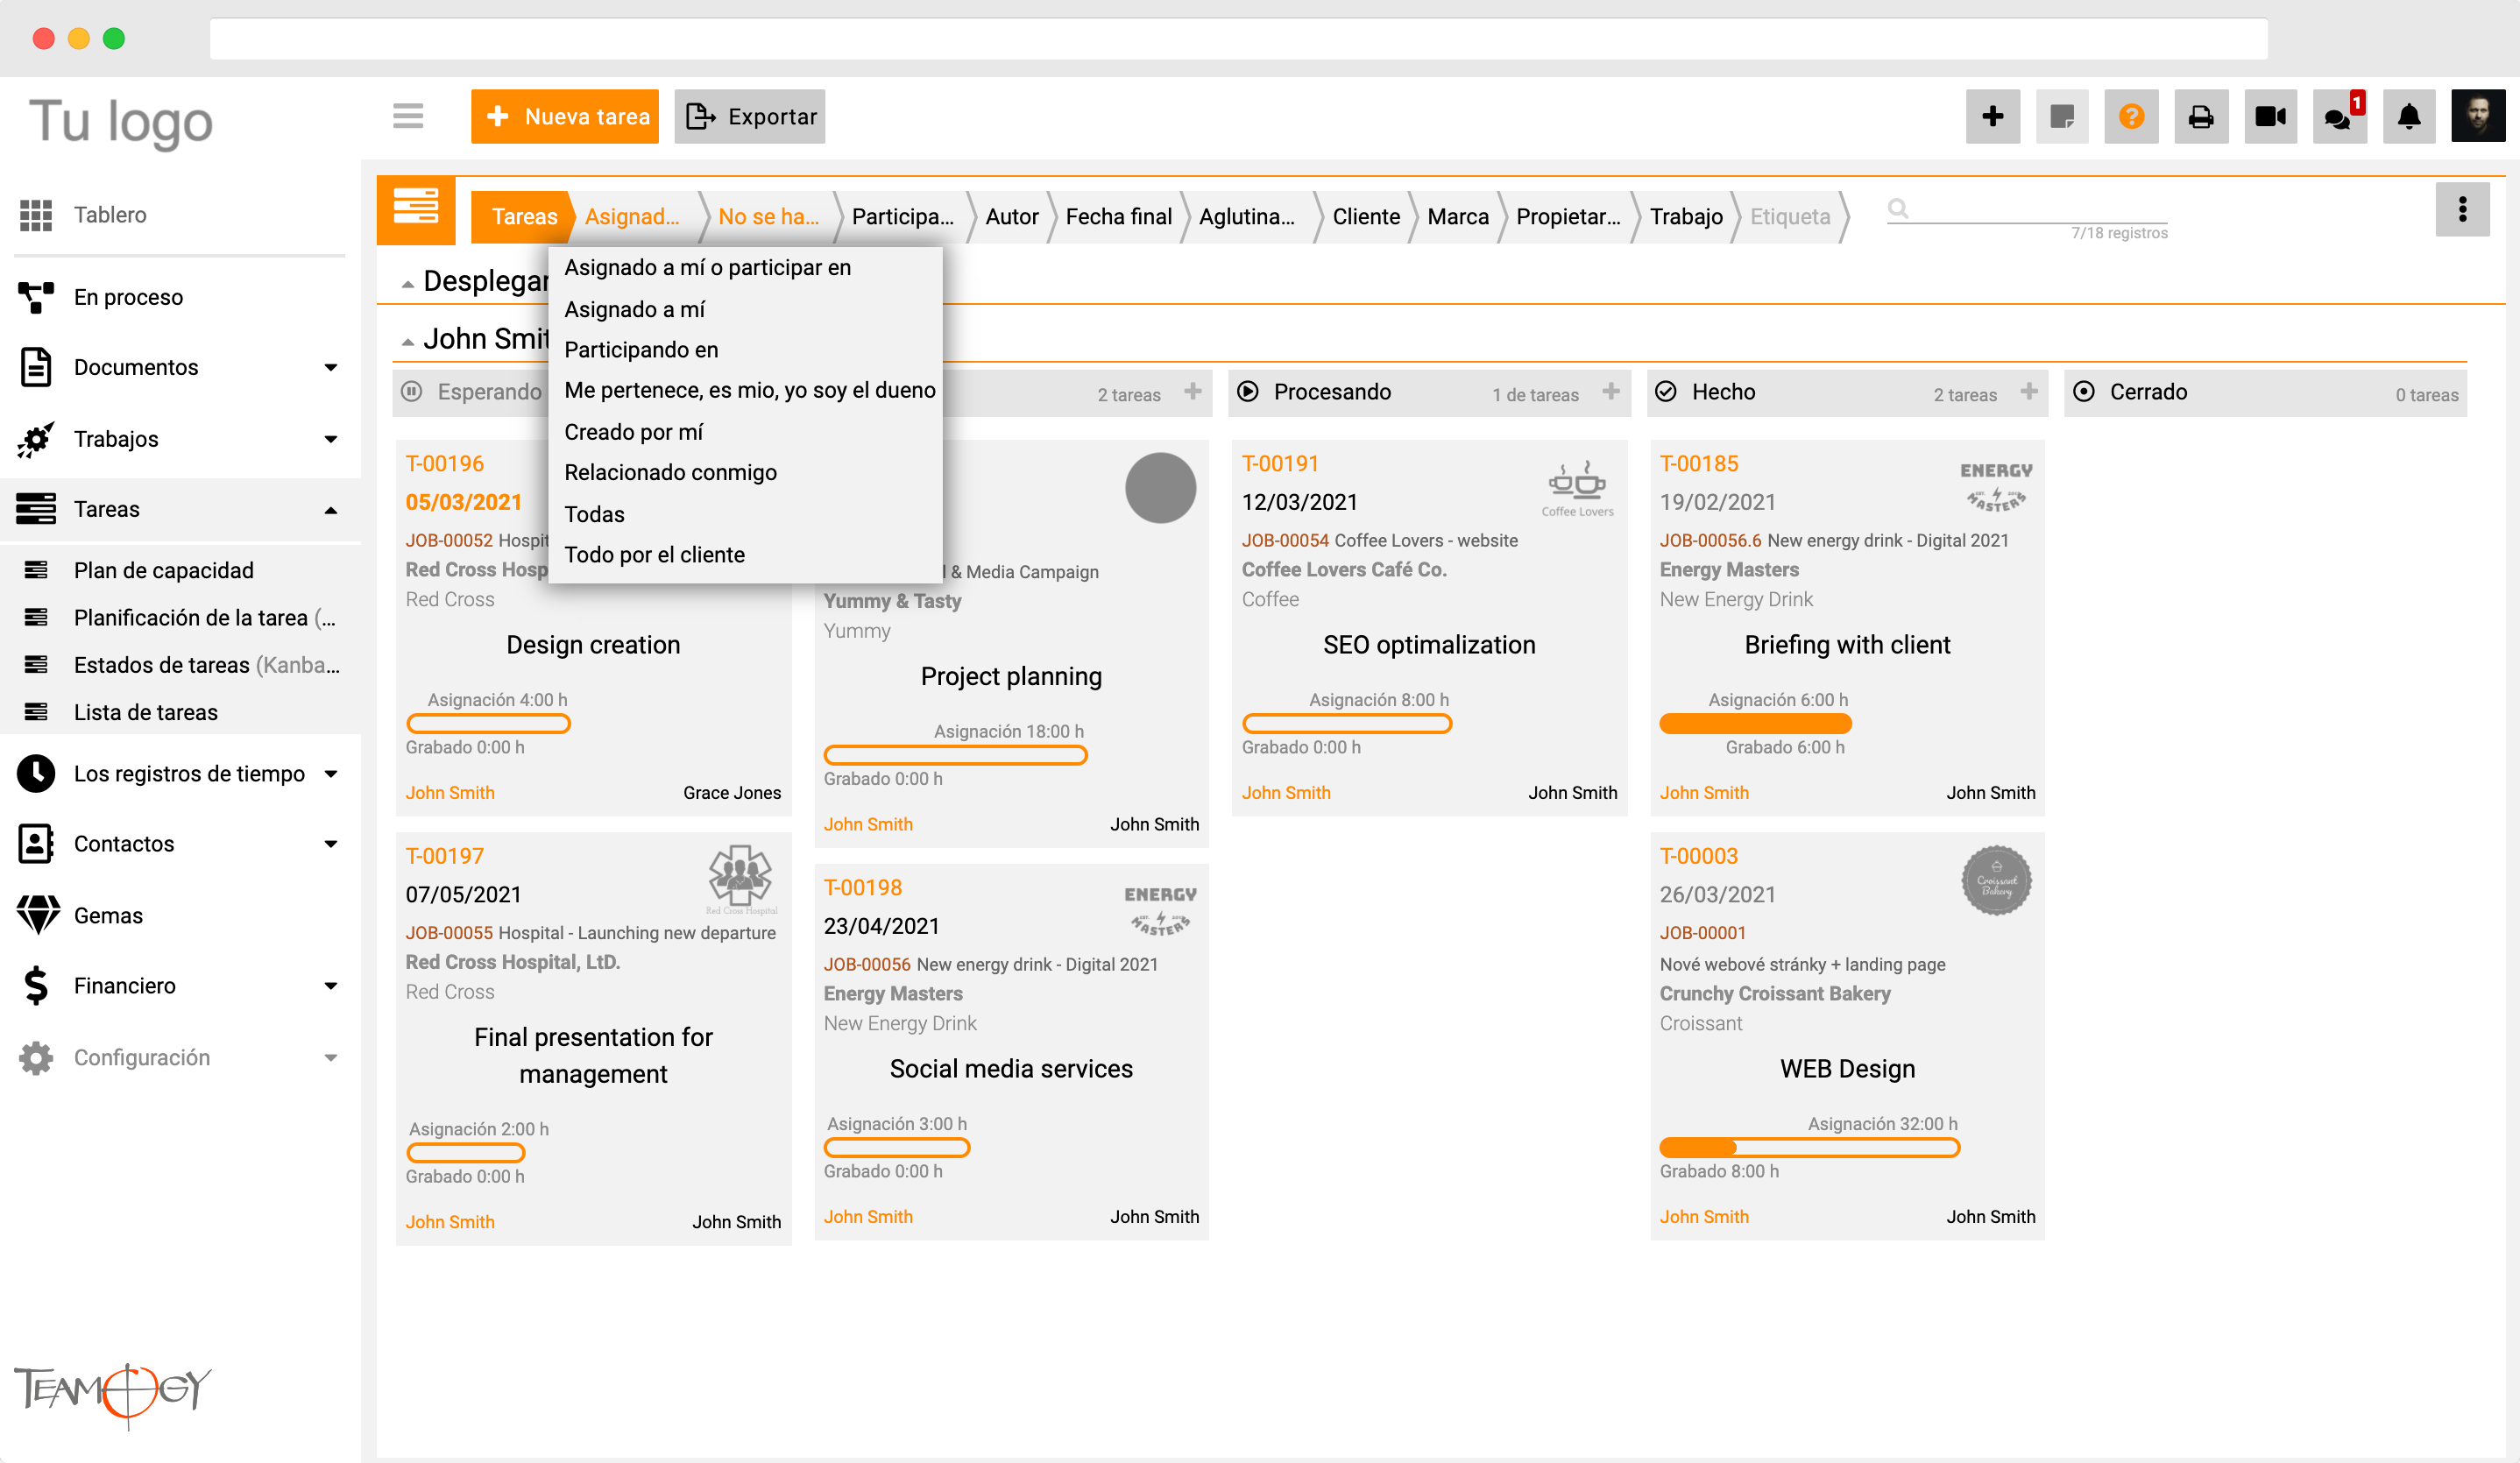Click the Exportar button
Viewport: 2520px width, 1463px height.
(750, 117)
